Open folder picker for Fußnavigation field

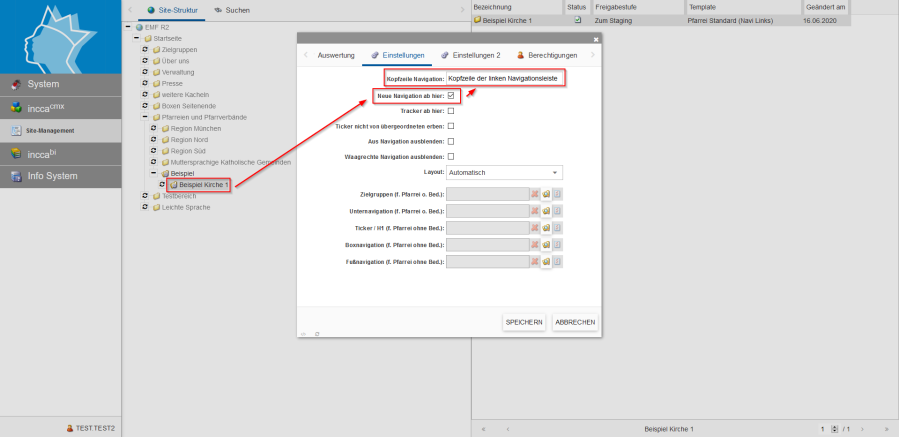(x=547, y=262)
